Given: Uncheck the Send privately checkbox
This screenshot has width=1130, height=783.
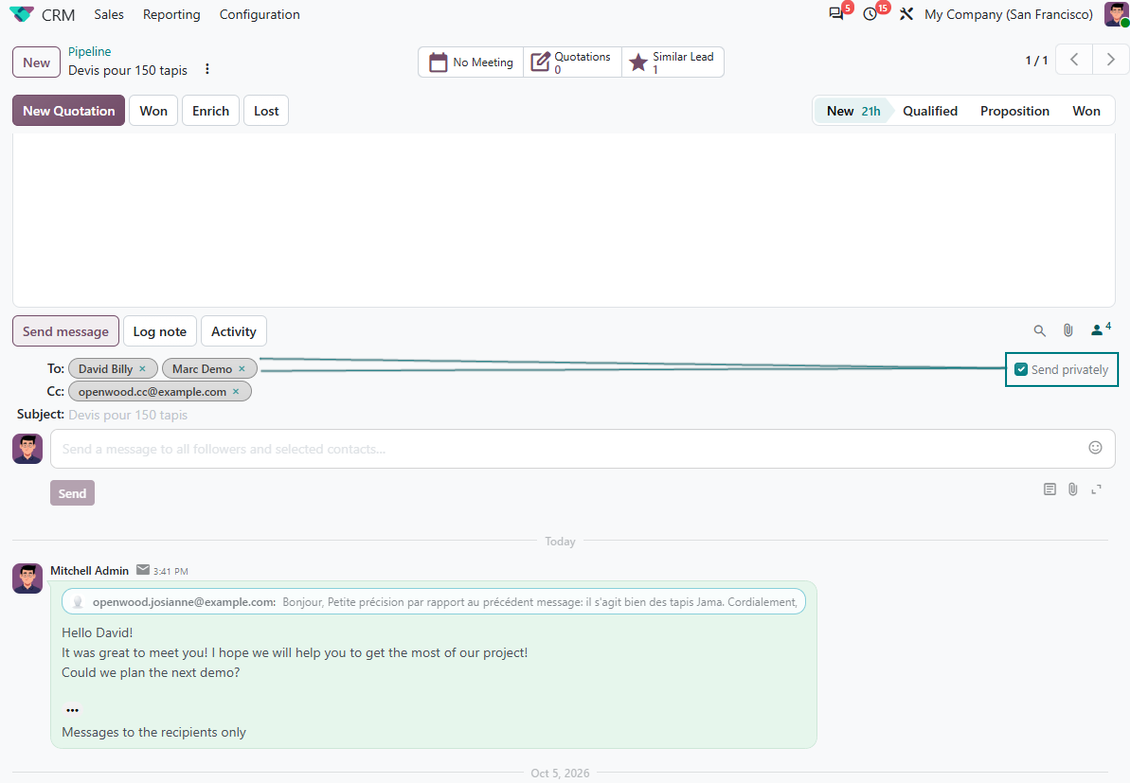Looking at the screenshot, I should (x=1020, y=369).
